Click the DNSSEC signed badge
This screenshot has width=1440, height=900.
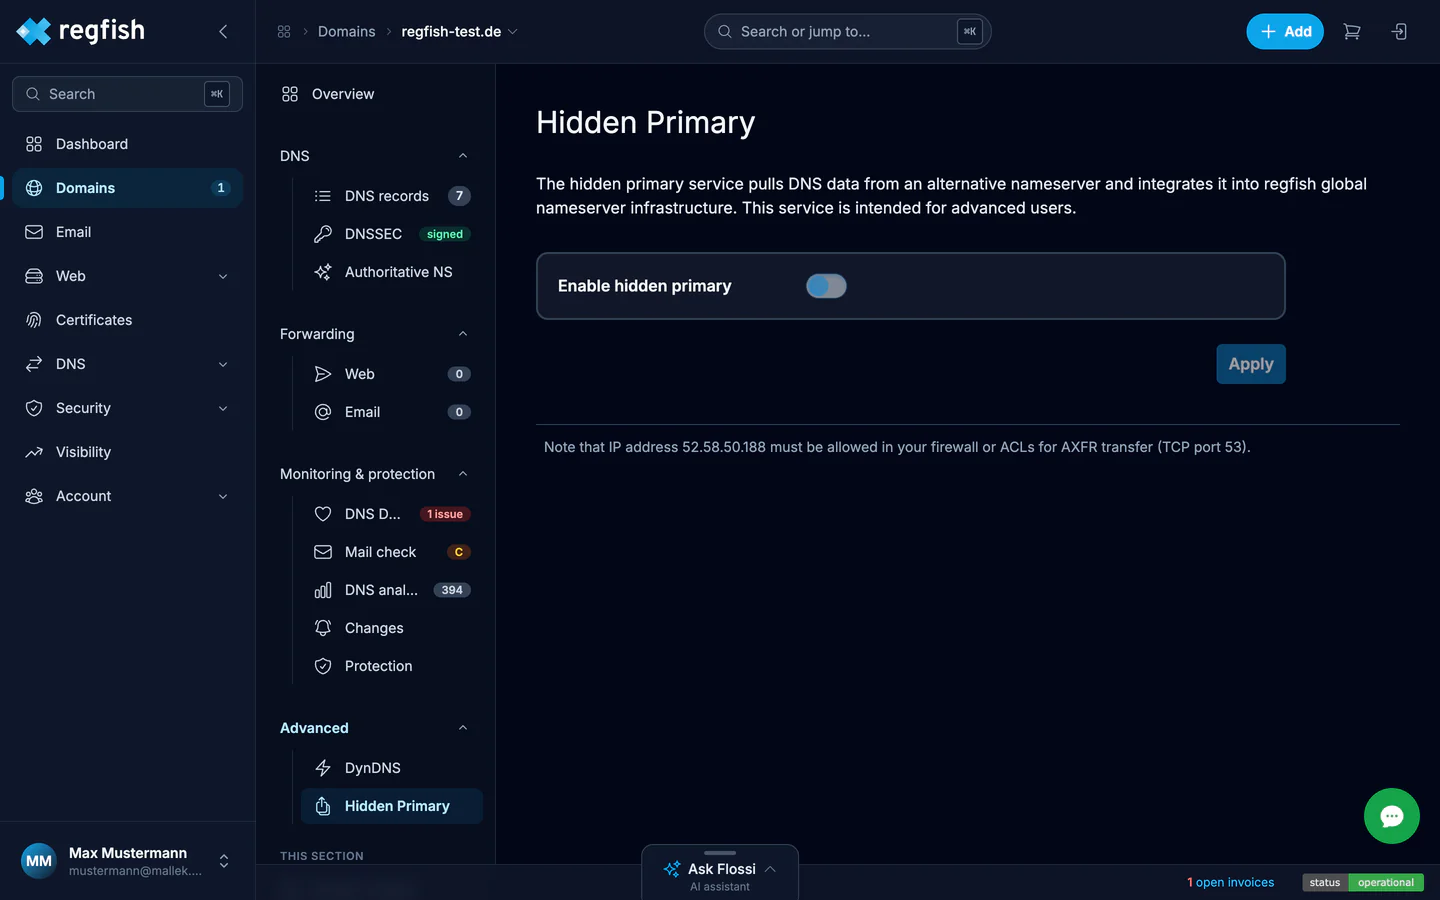(445, 234)
